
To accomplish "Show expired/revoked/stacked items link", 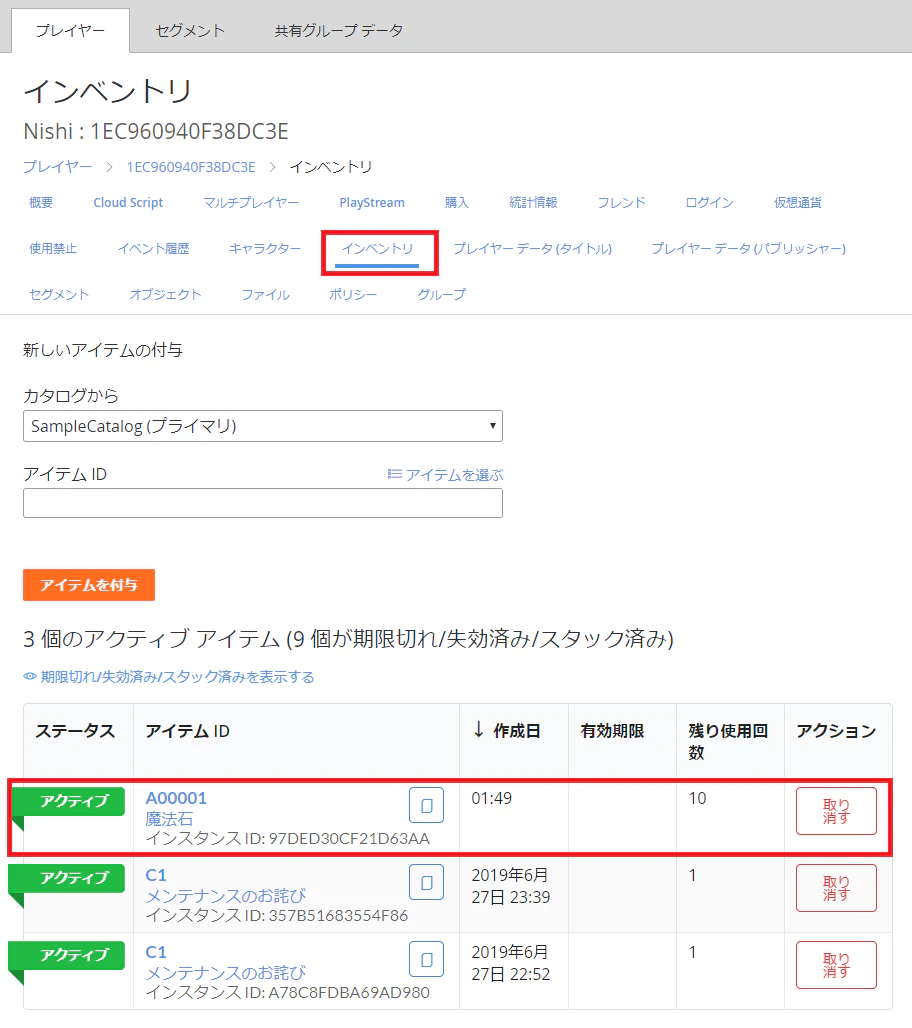I will pyautogui.click(x=169, y=677).
